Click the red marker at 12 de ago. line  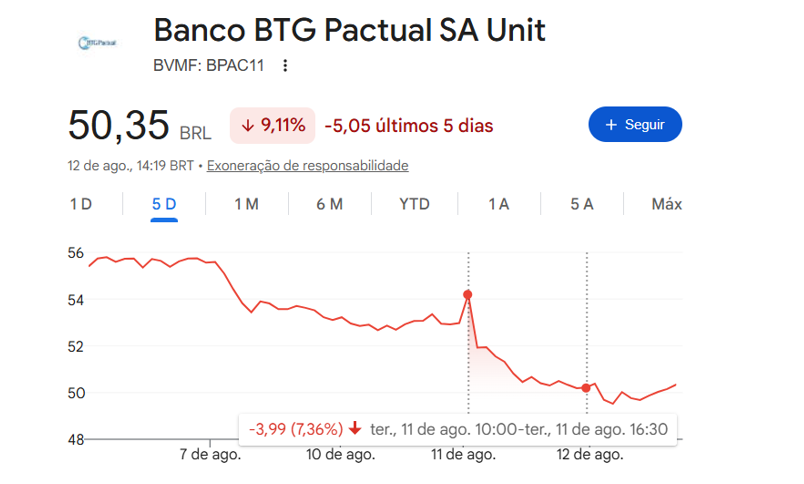[x=586, y=388]
